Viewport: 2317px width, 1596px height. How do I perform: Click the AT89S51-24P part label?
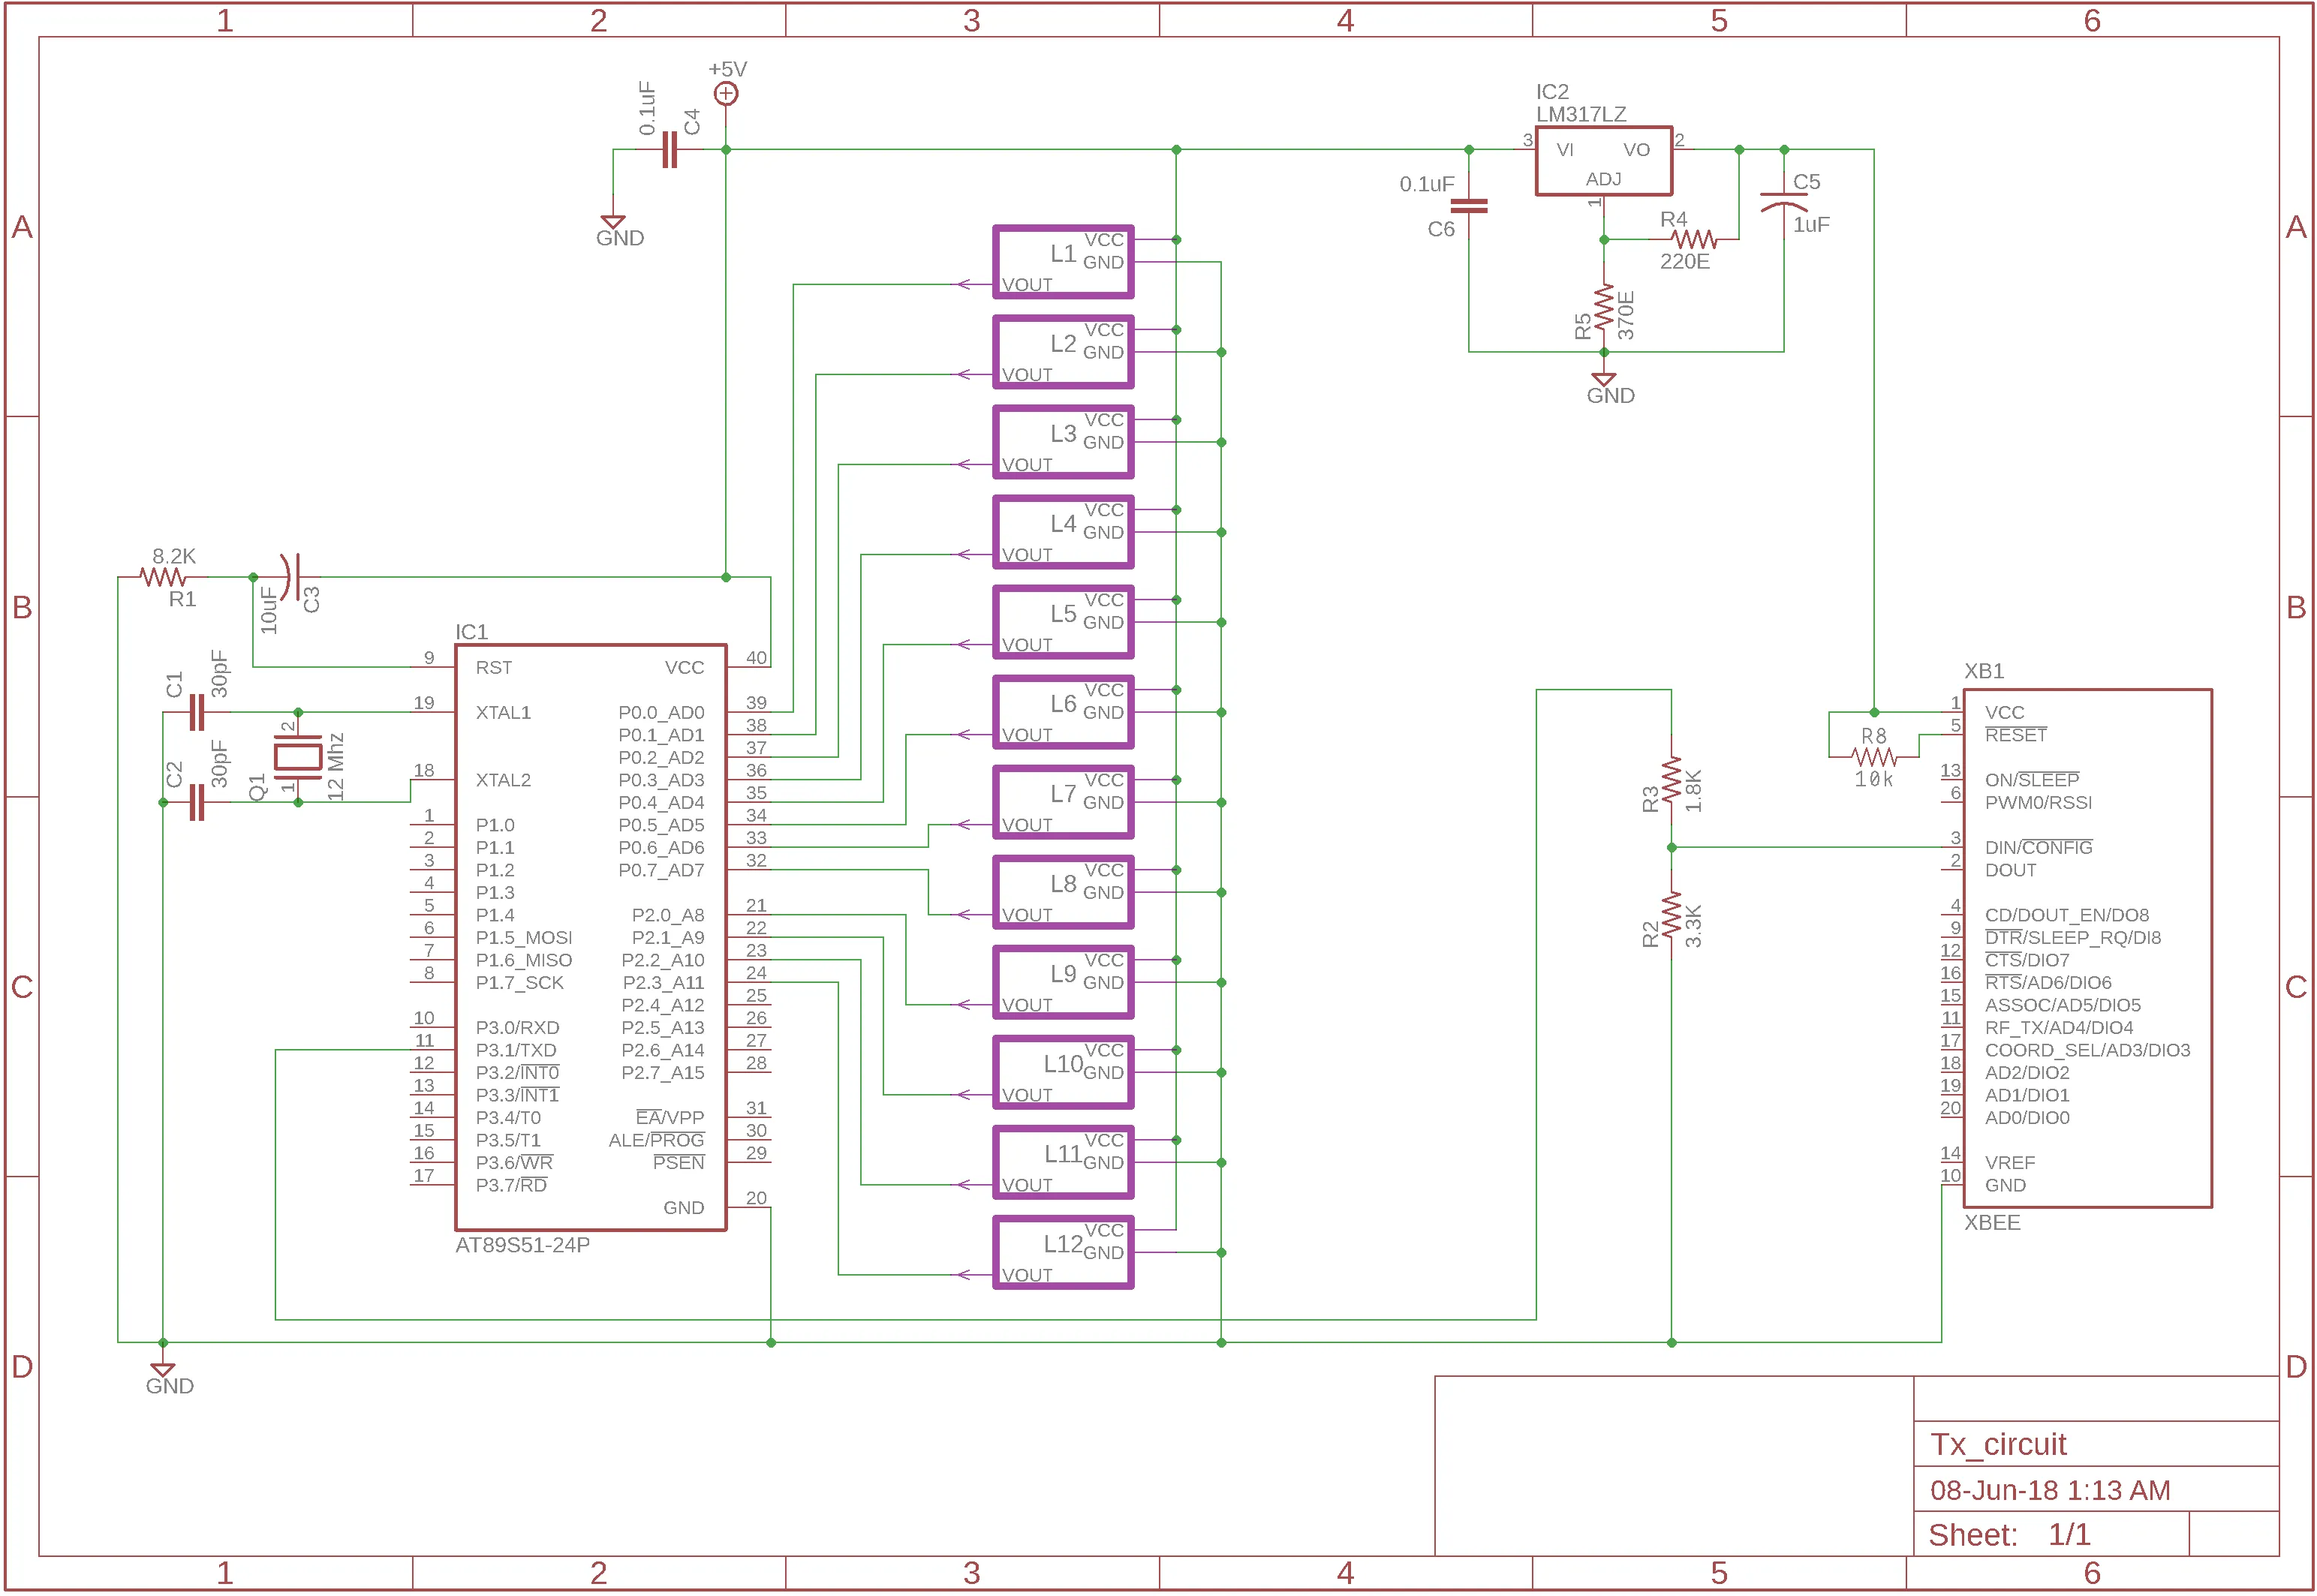tap(522, 1245)
